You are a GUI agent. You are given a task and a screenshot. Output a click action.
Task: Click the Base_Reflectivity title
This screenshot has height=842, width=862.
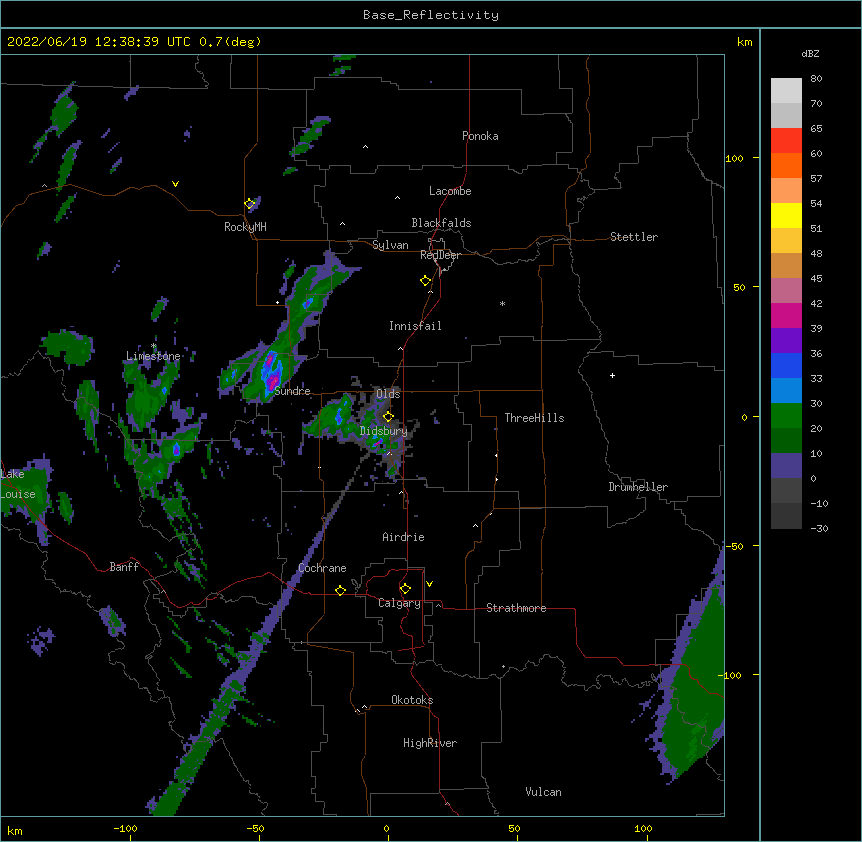pyautogui.click(x=431, y=15)
